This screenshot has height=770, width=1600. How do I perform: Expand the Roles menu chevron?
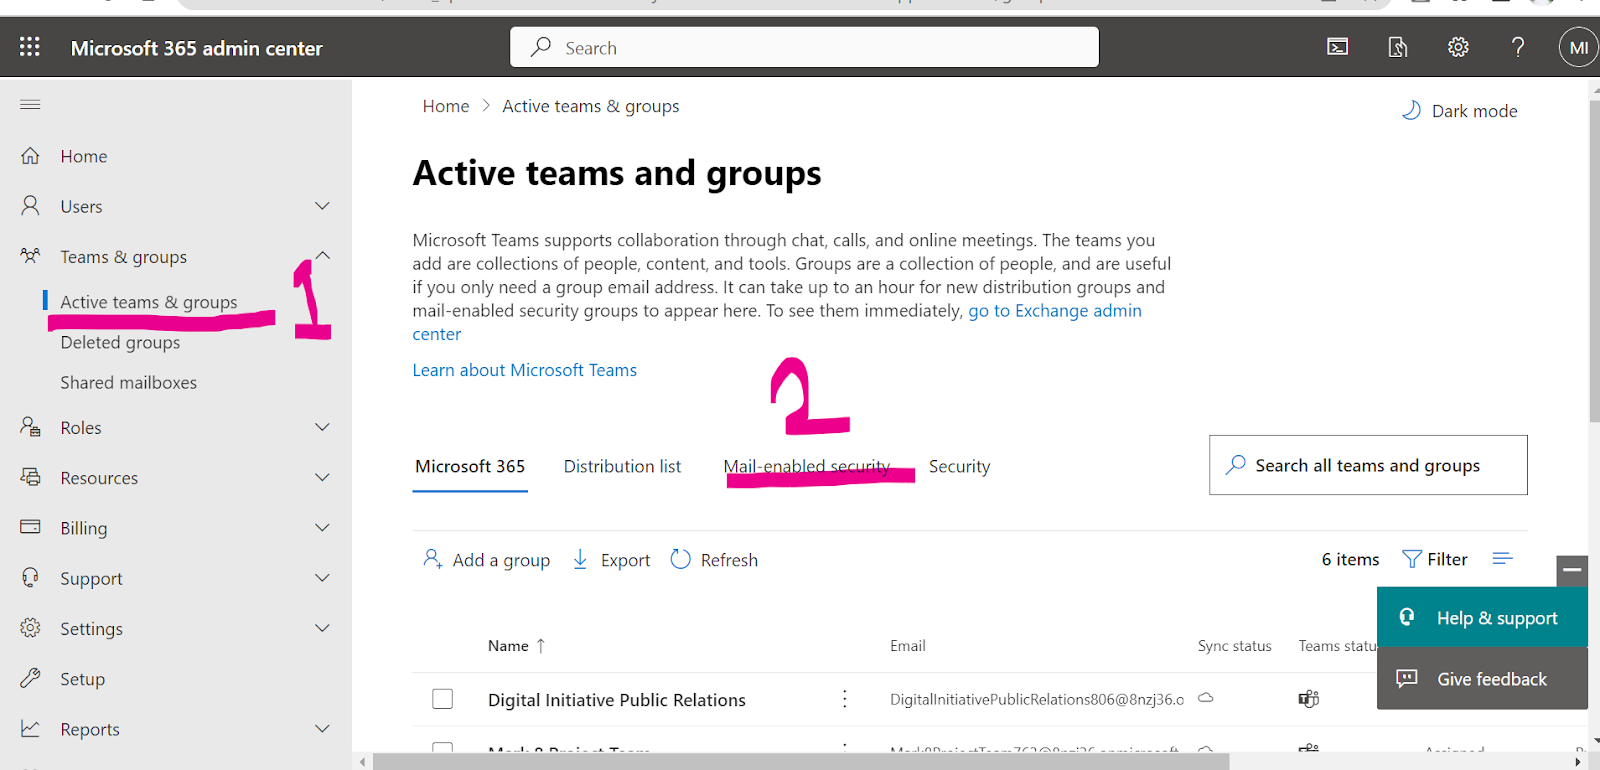(322, 427)
